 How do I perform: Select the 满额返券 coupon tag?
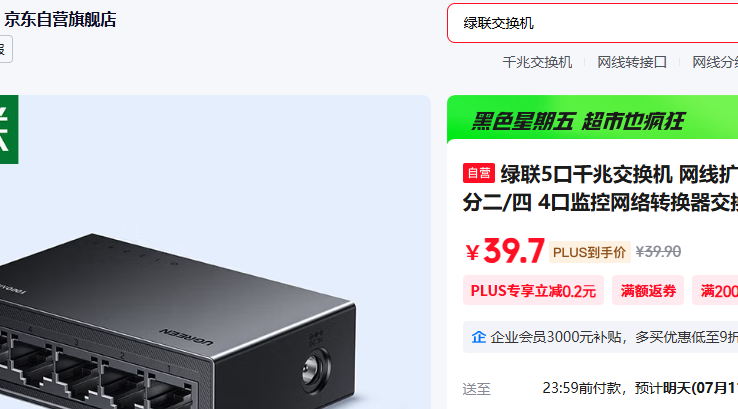[648, 290]
